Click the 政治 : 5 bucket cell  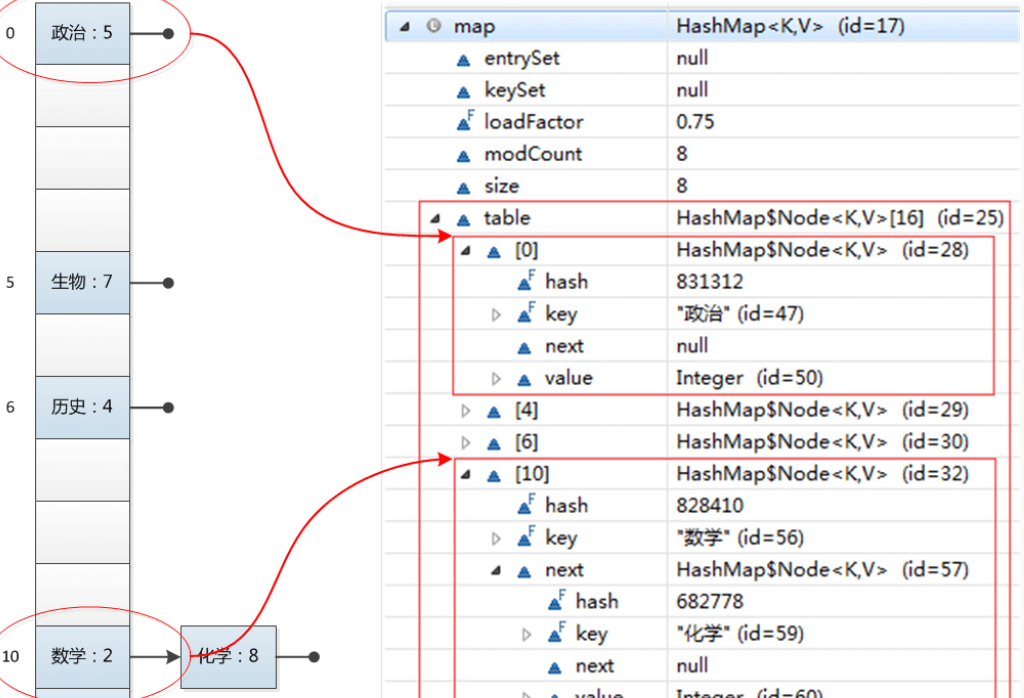pyautogui.click(x=82, y=33)
